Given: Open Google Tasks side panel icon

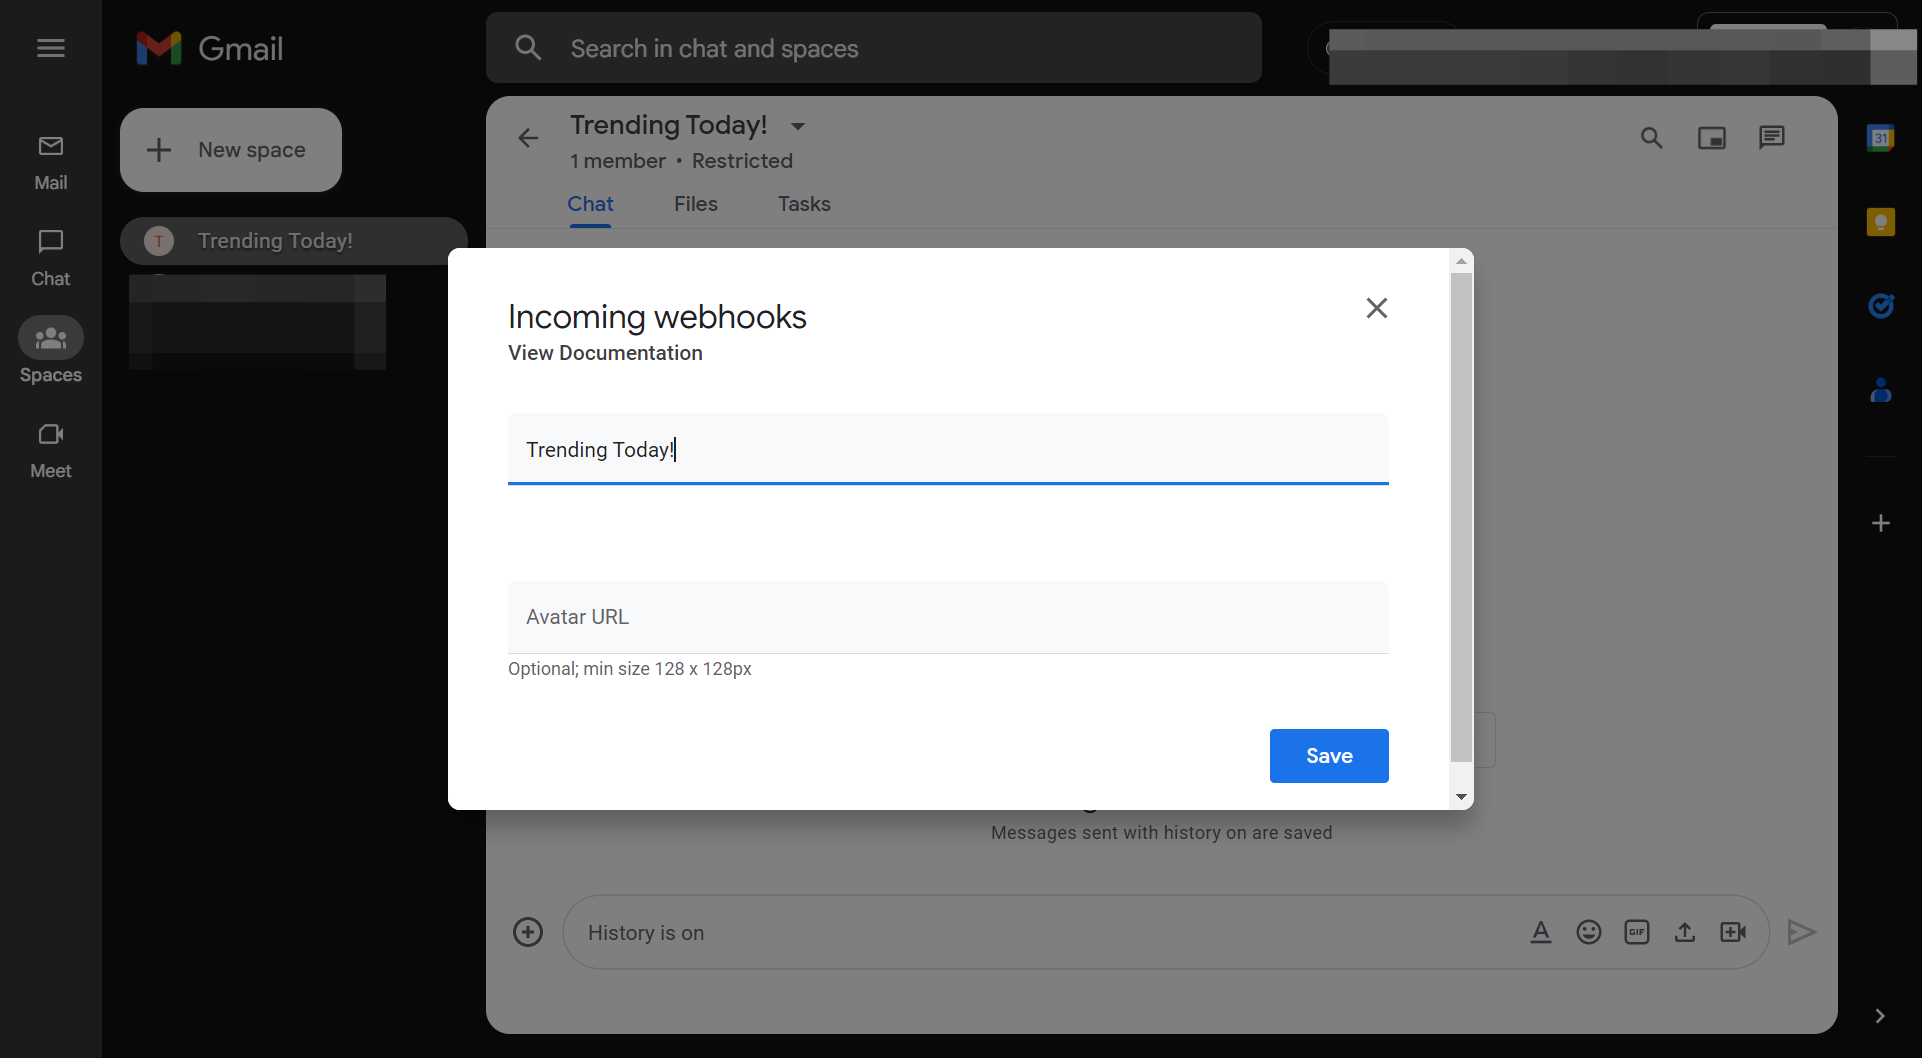Looking at the screenshot, I should 1881,306.
